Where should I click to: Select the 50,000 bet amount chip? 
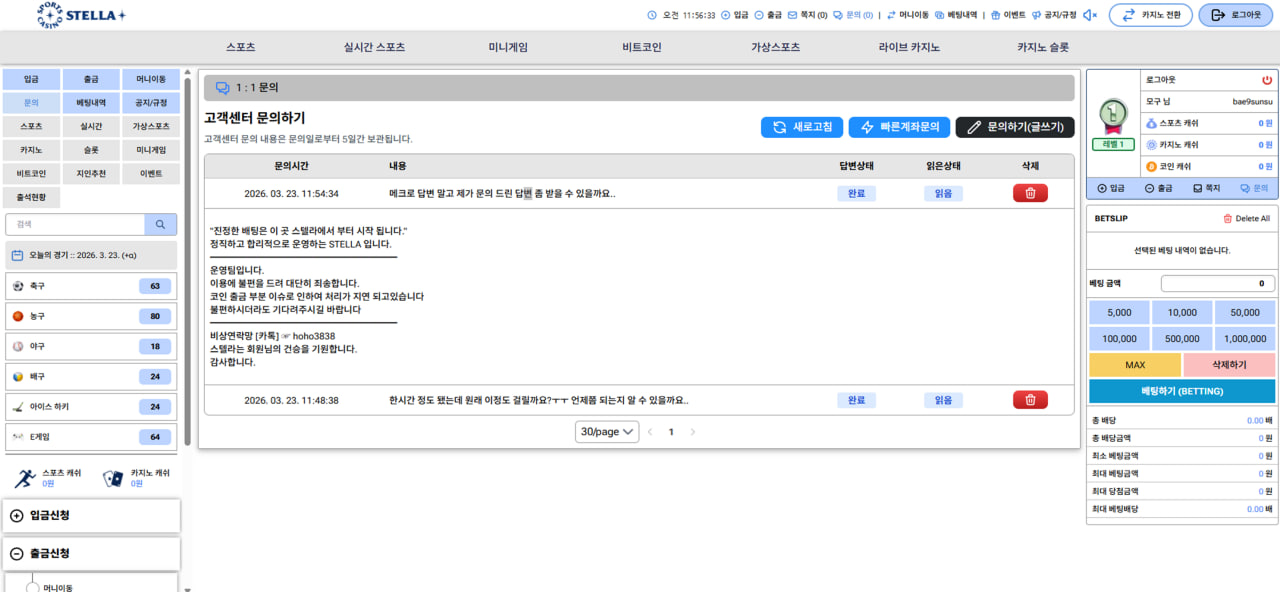[x=1244, y=312]
